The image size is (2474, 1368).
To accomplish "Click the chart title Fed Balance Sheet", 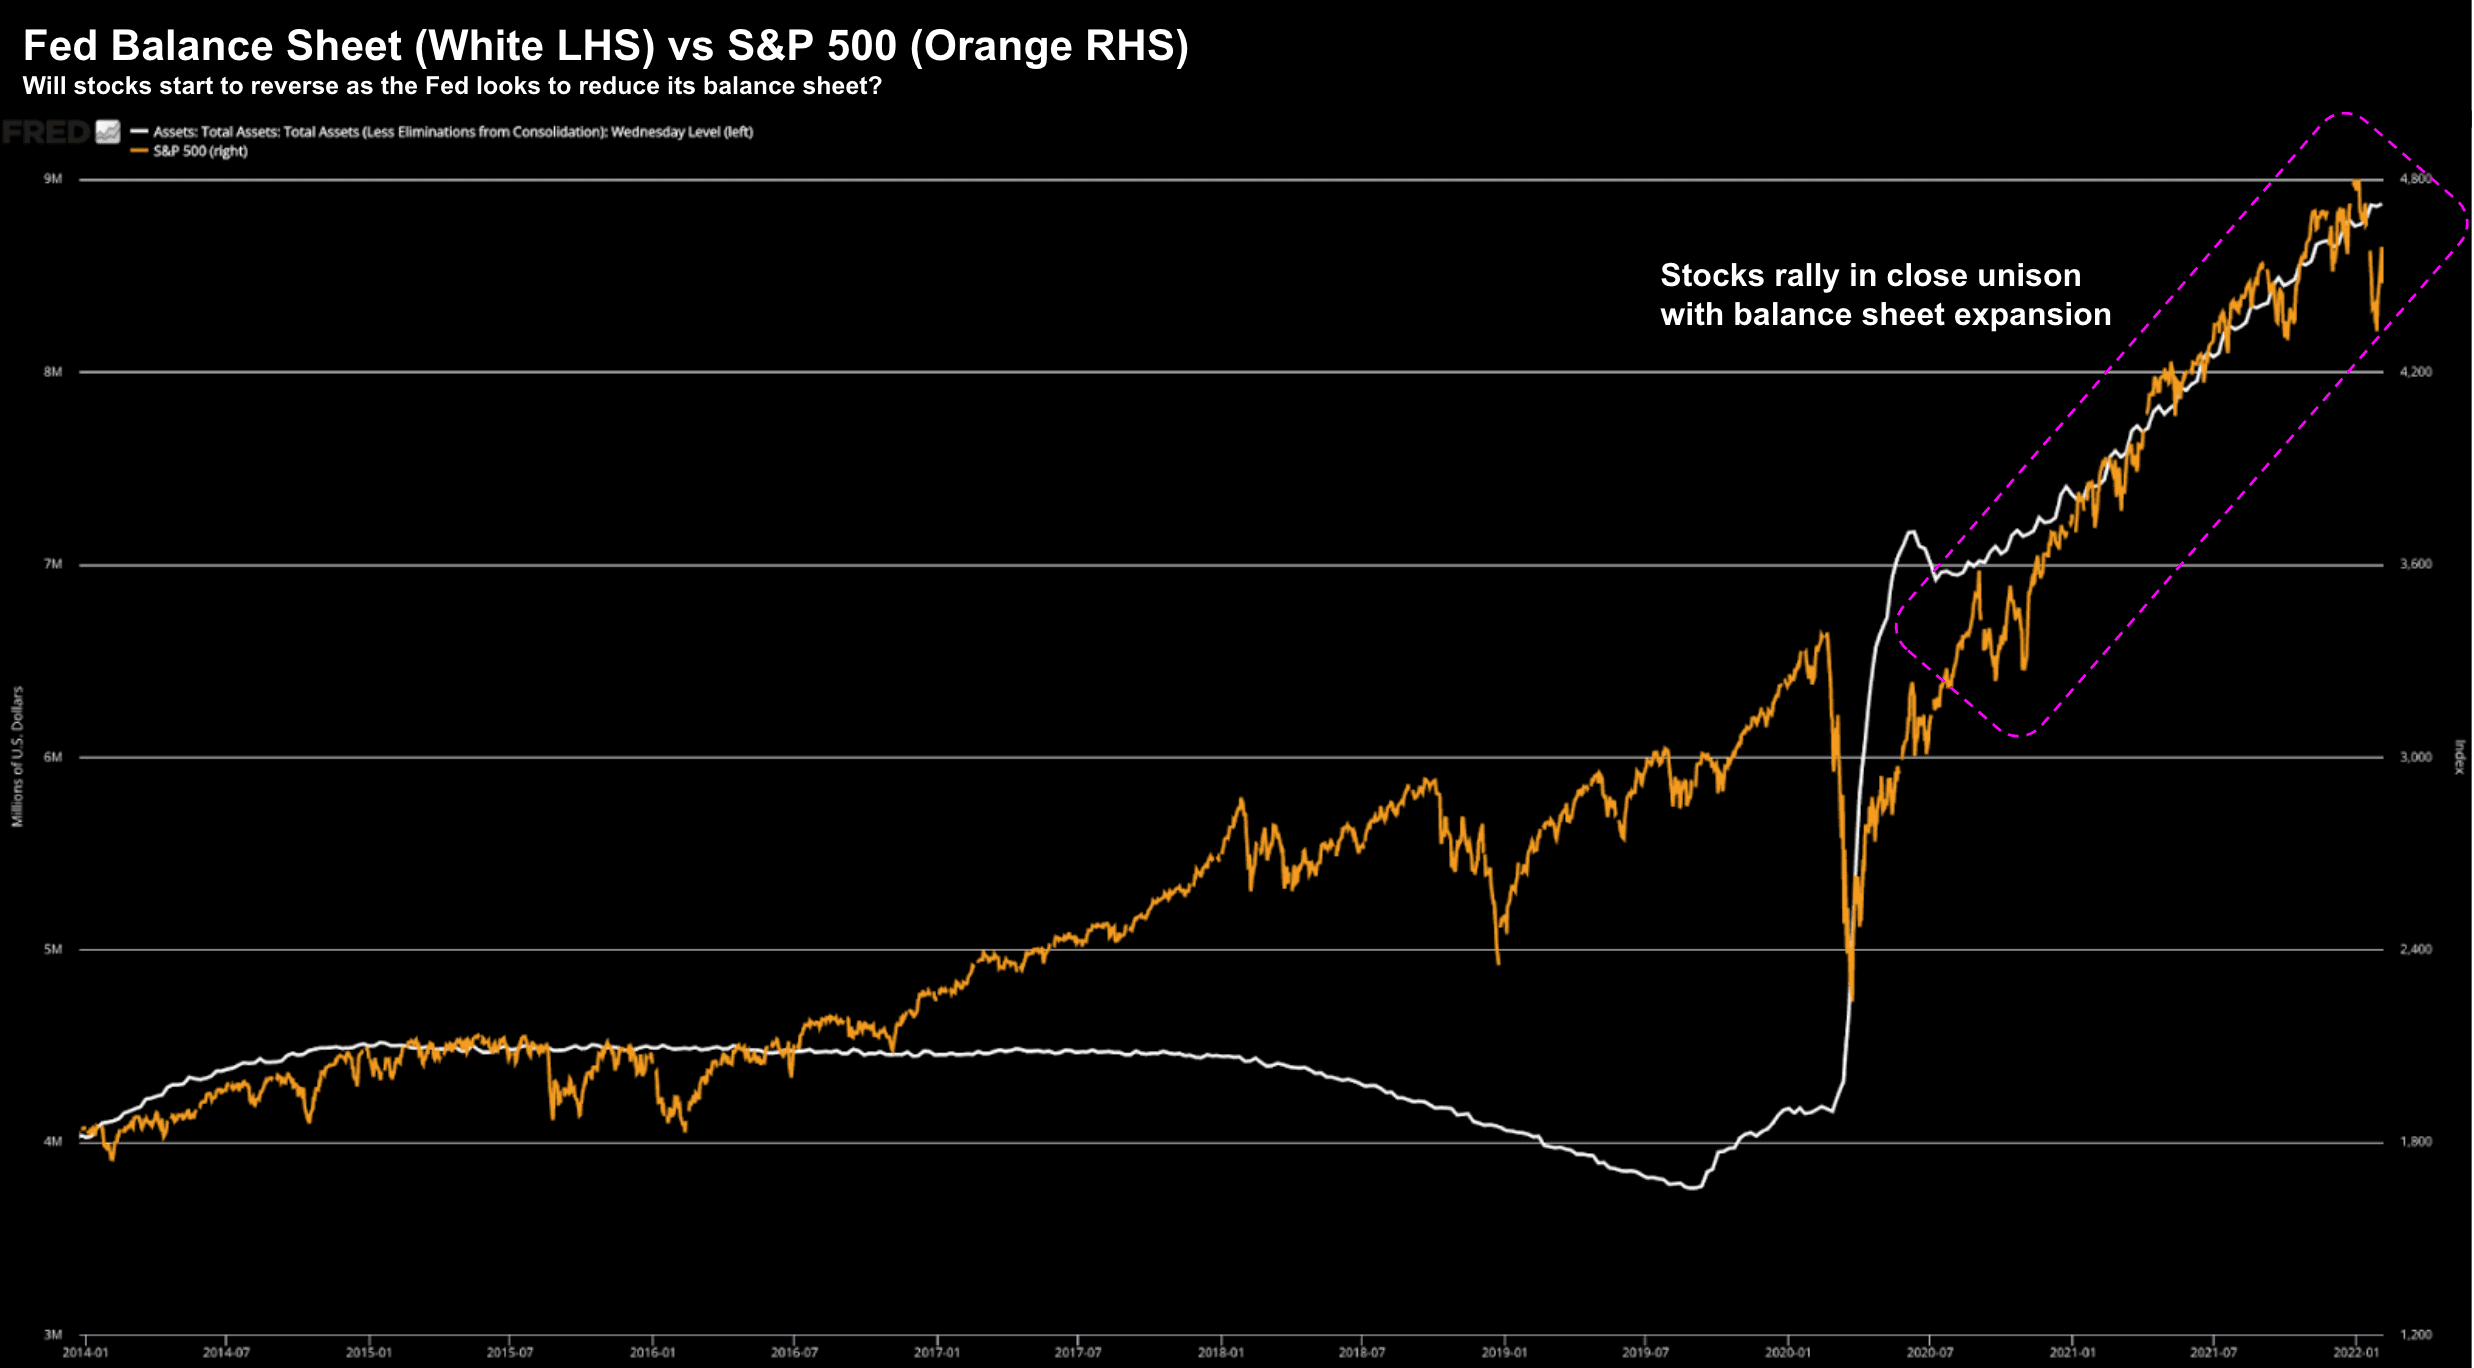I will [604, 46].
